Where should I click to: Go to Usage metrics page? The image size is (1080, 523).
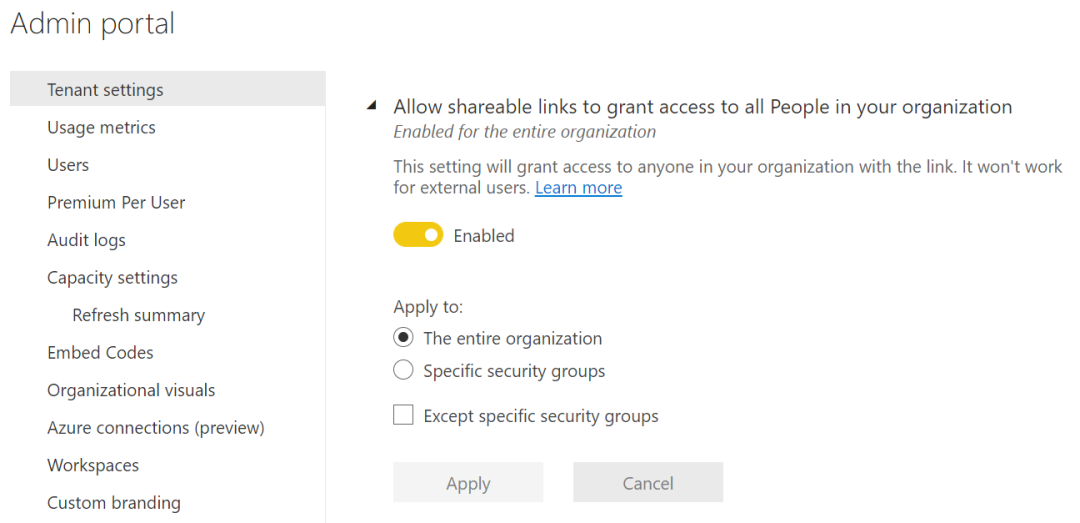point(101,127)
